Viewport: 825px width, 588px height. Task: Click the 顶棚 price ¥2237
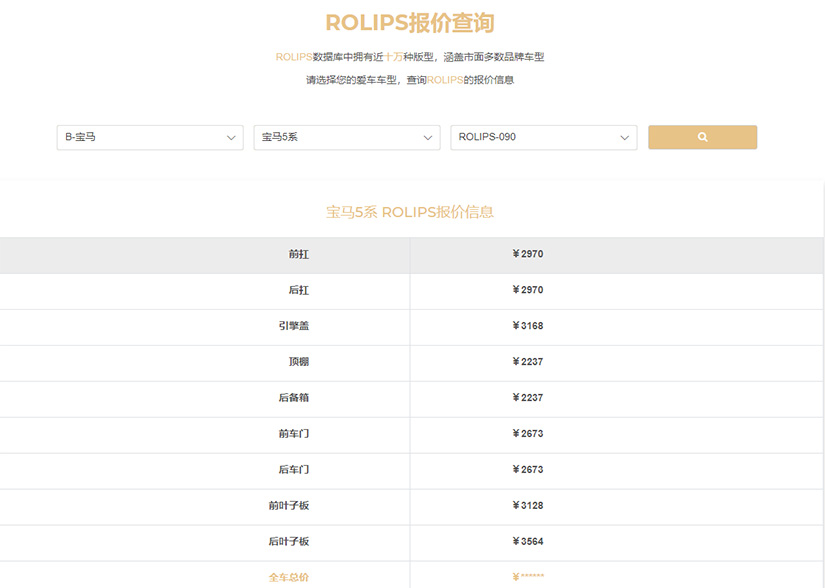click(528, 361)
